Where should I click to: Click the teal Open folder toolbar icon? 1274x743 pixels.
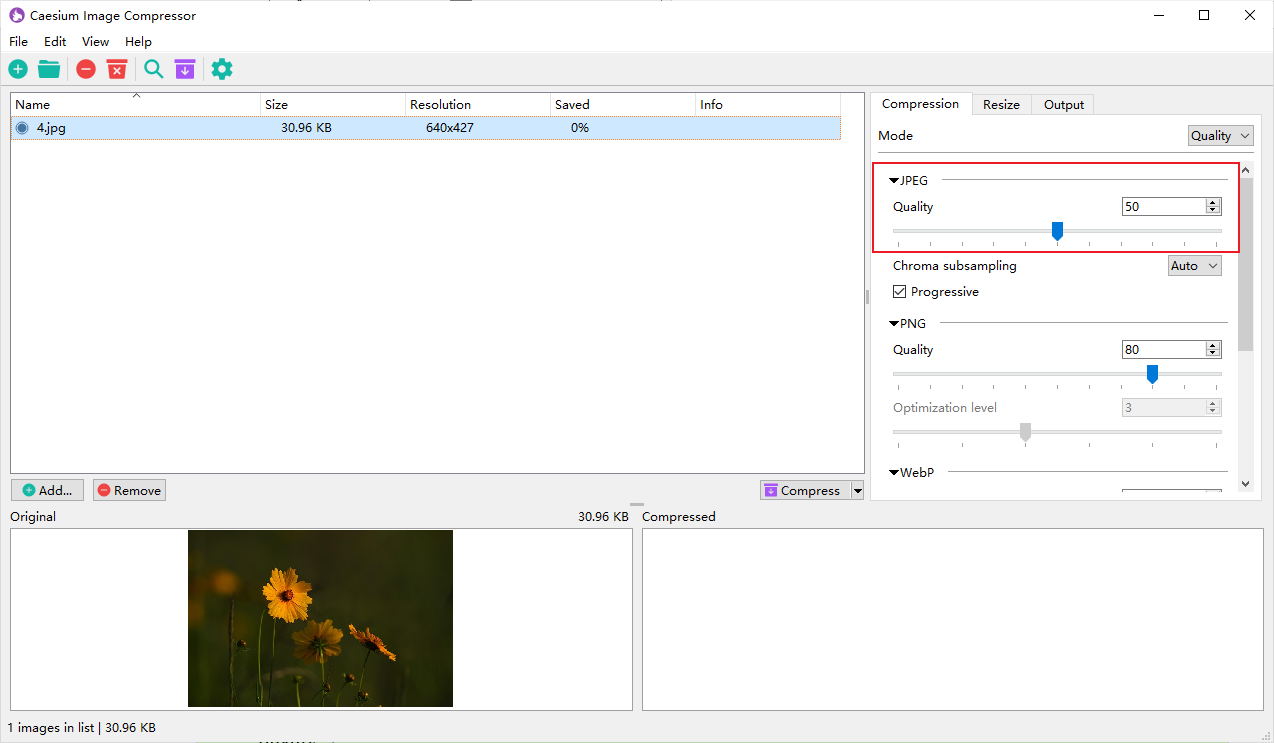[x=49, y=69]
